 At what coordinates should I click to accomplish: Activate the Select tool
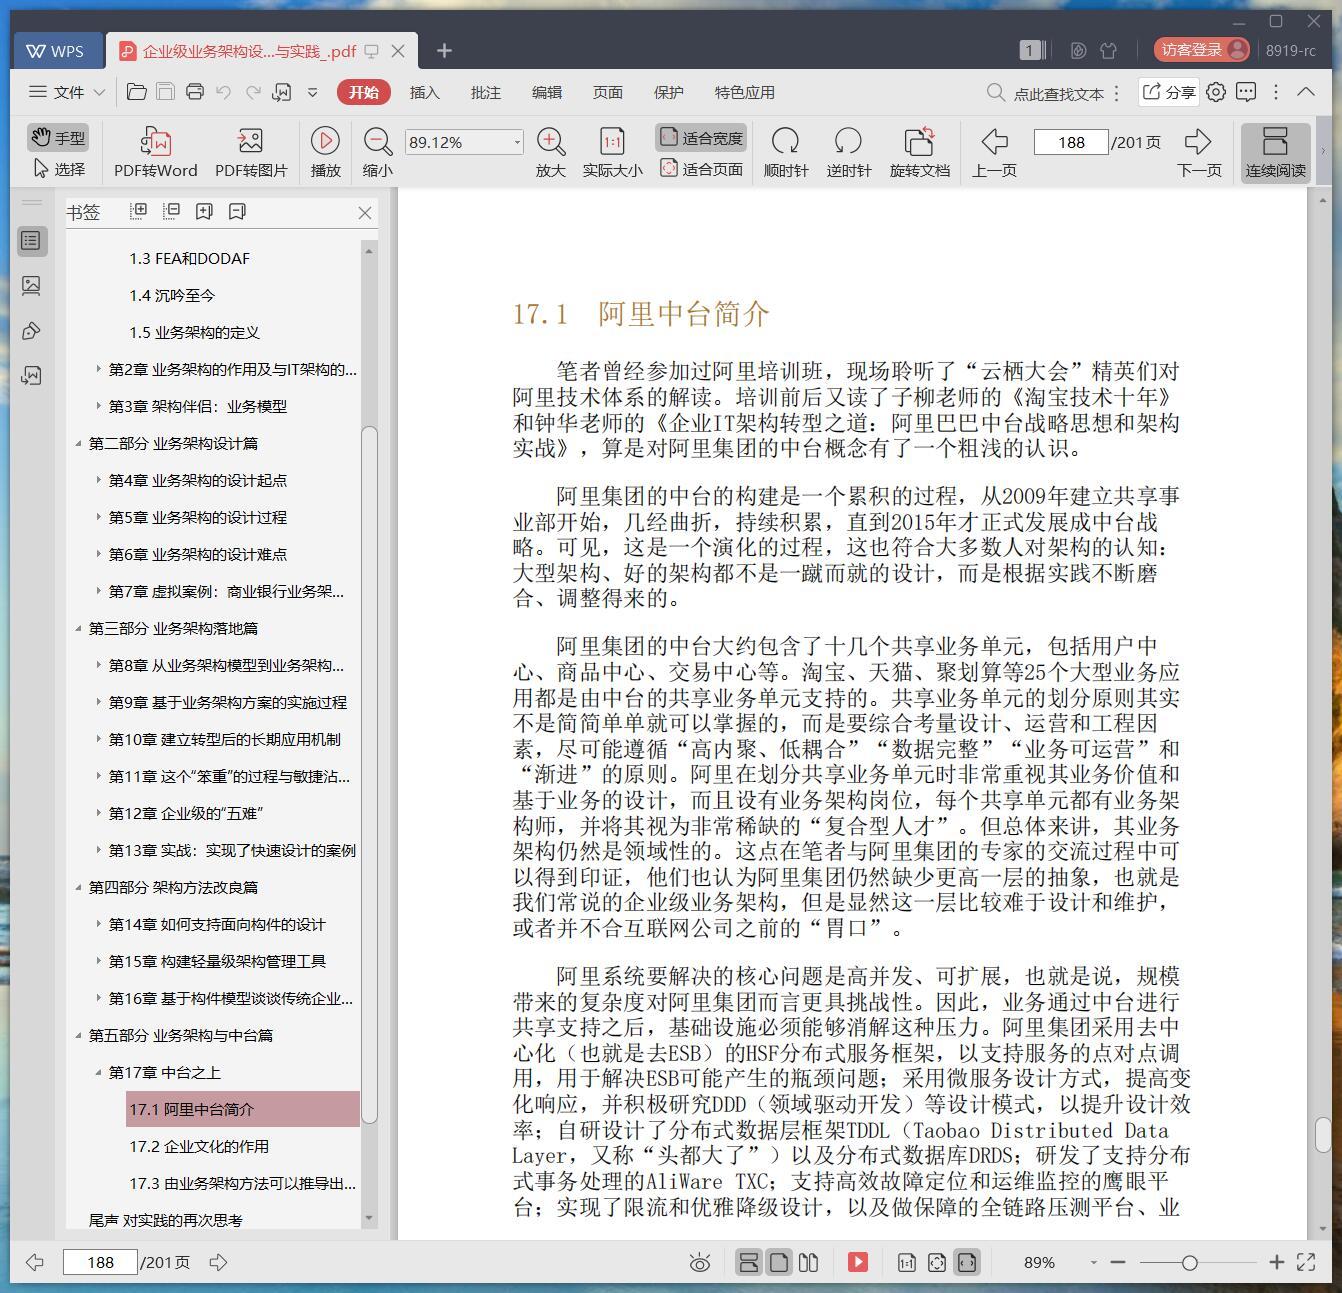click(58, 169)
